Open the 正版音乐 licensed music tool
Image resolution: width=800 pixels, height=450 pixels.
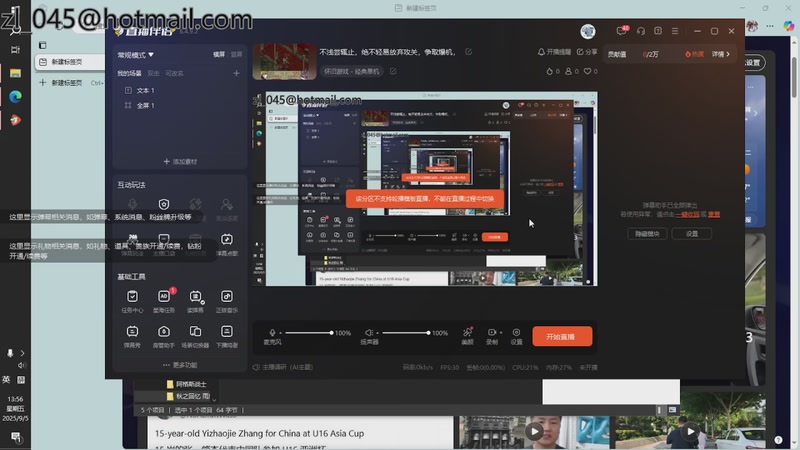click(227, 301)
